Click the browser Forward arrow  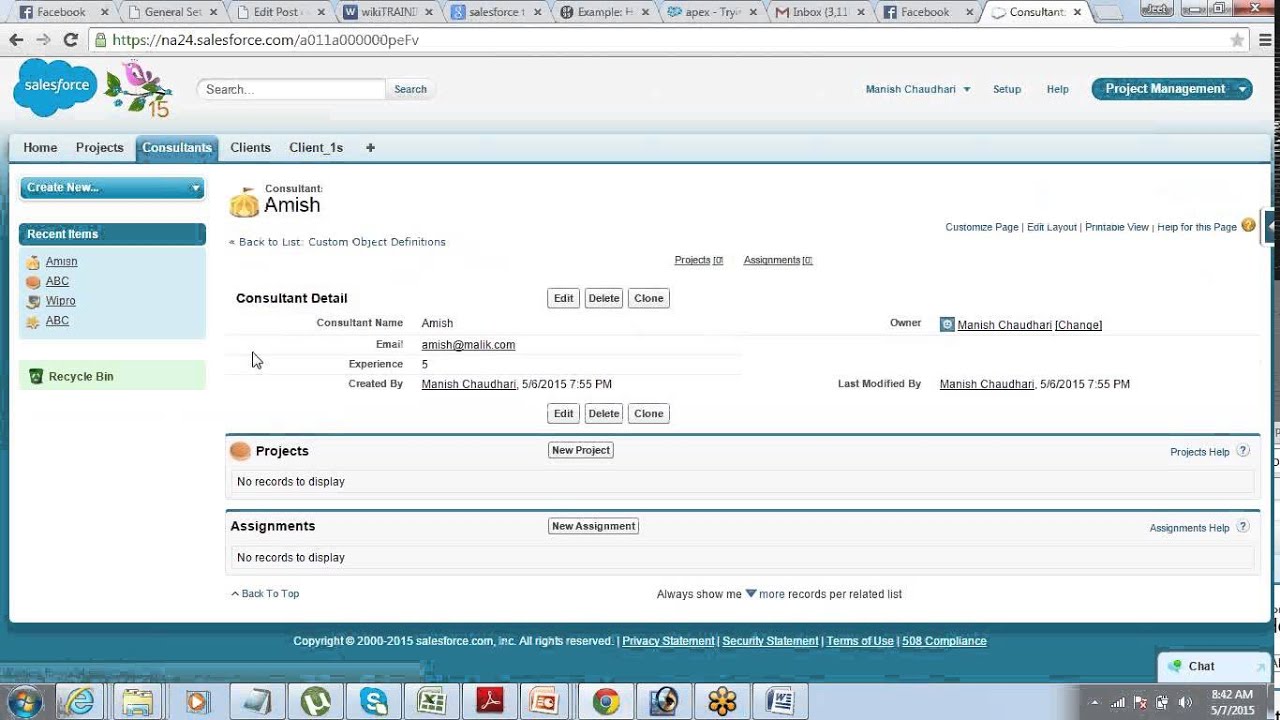coord(43,40)
